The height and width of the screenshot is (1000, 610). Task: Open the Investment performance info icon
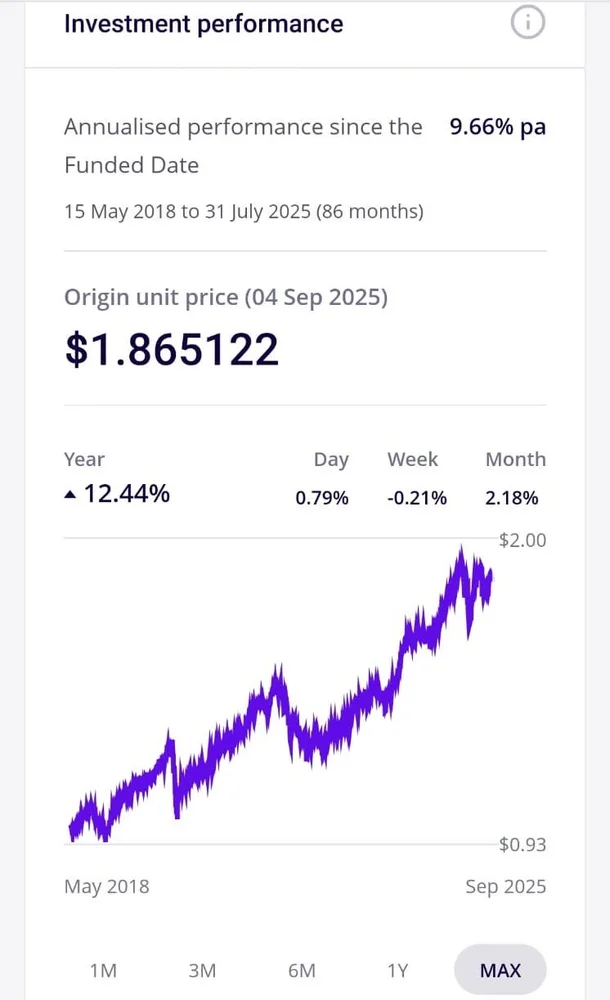(528, 23)
